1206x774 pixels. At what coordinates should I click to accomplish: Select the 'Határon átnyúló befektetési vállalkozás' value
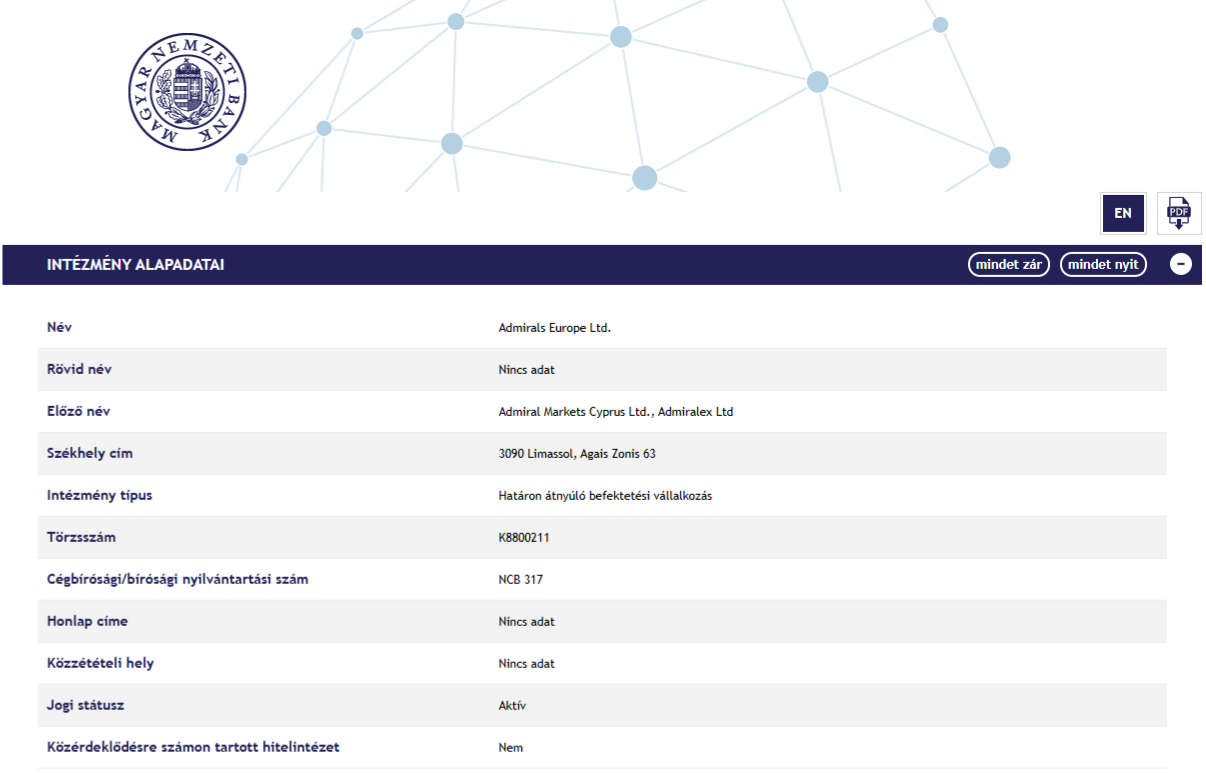pyautogui.click(x=605, y=496)
